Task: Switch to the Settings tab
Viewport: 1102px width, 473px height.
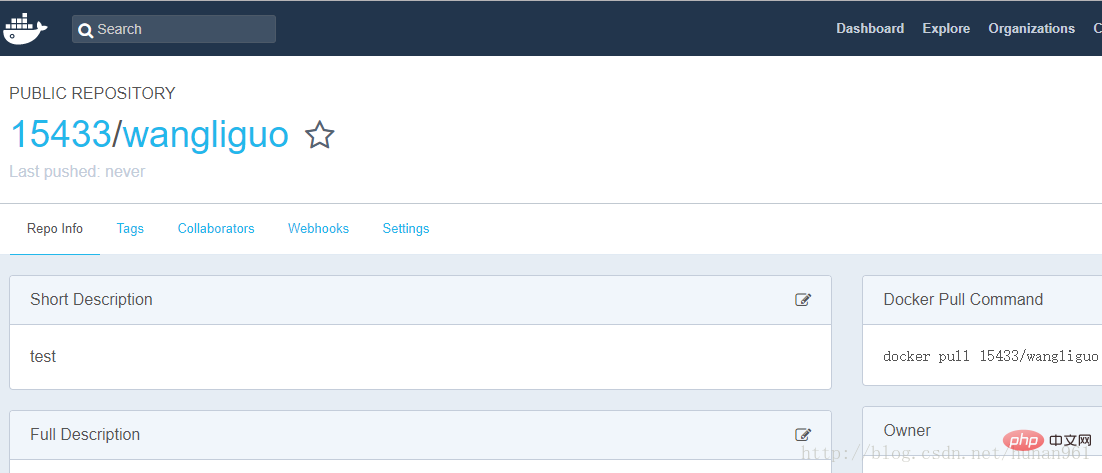Action: pyautogui.click(x=406, y=229)
